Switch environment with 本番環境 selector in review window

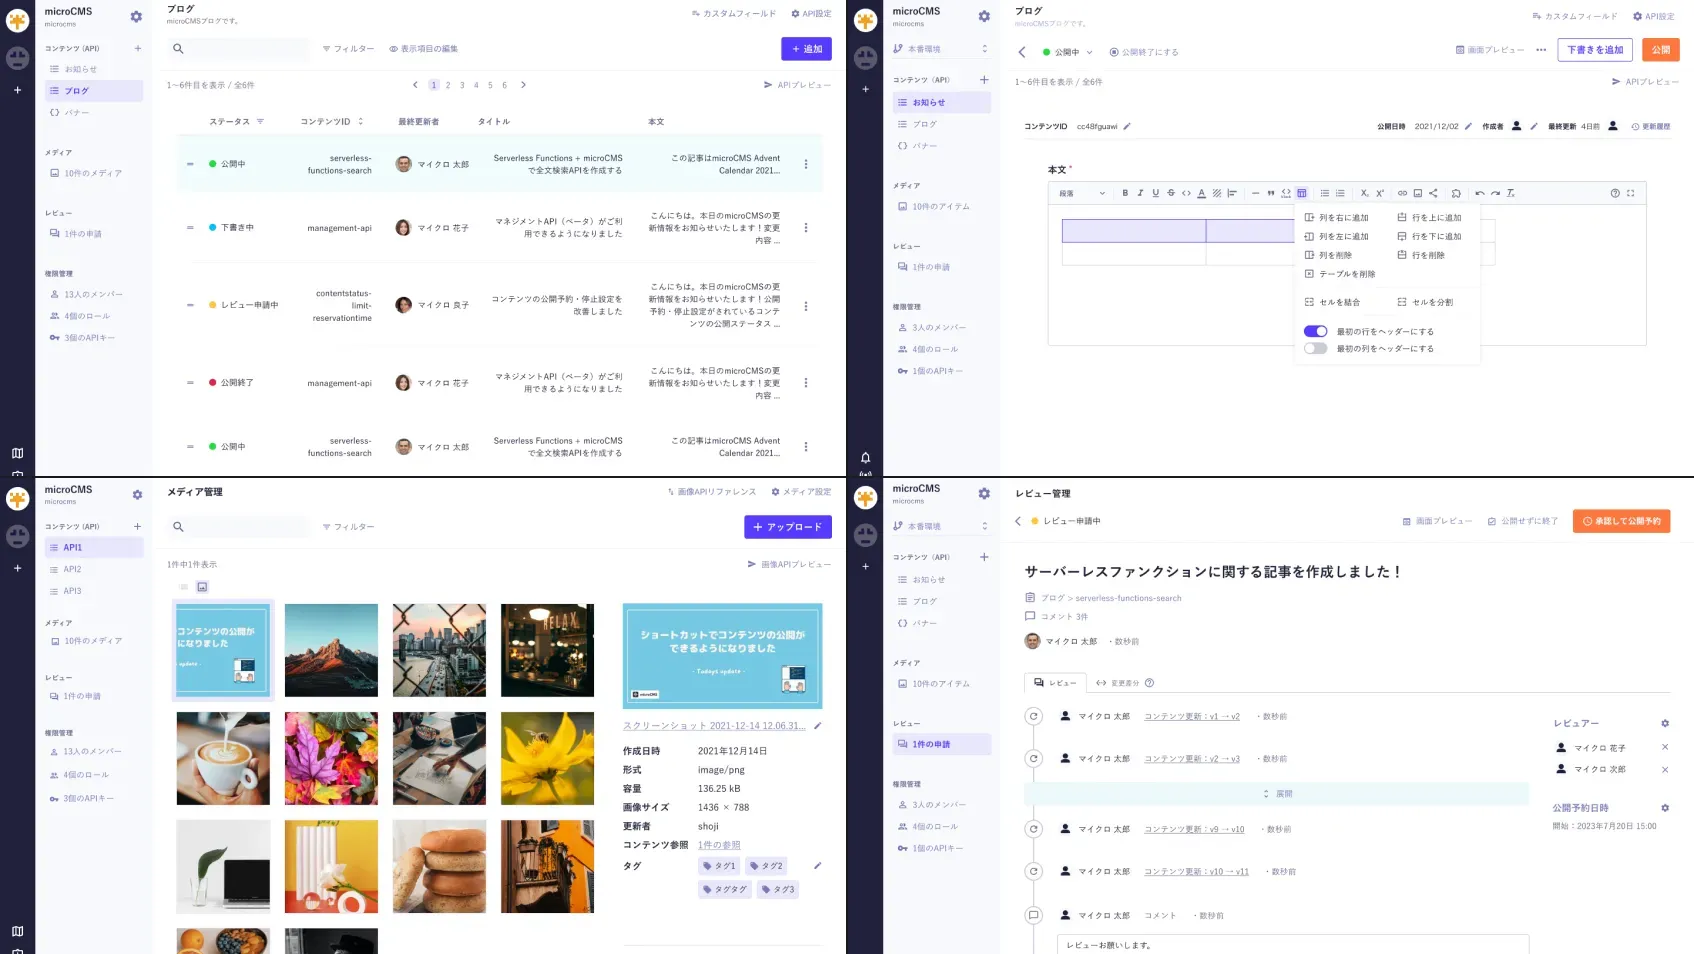940,526
